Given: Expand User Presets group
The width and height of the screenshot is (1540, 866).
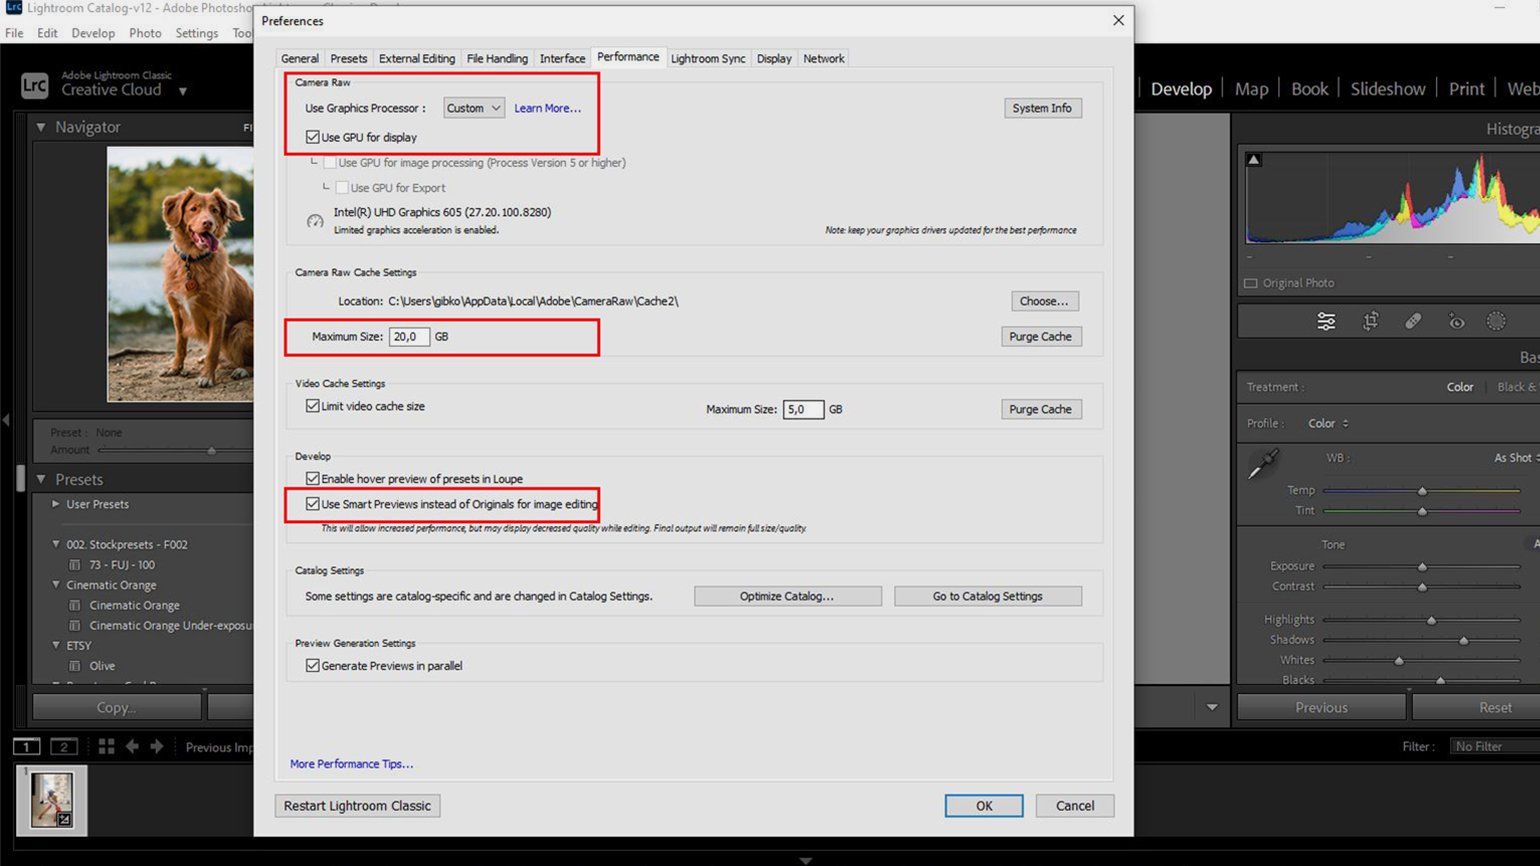Looking at the screenshot, I should click(56, 504).
